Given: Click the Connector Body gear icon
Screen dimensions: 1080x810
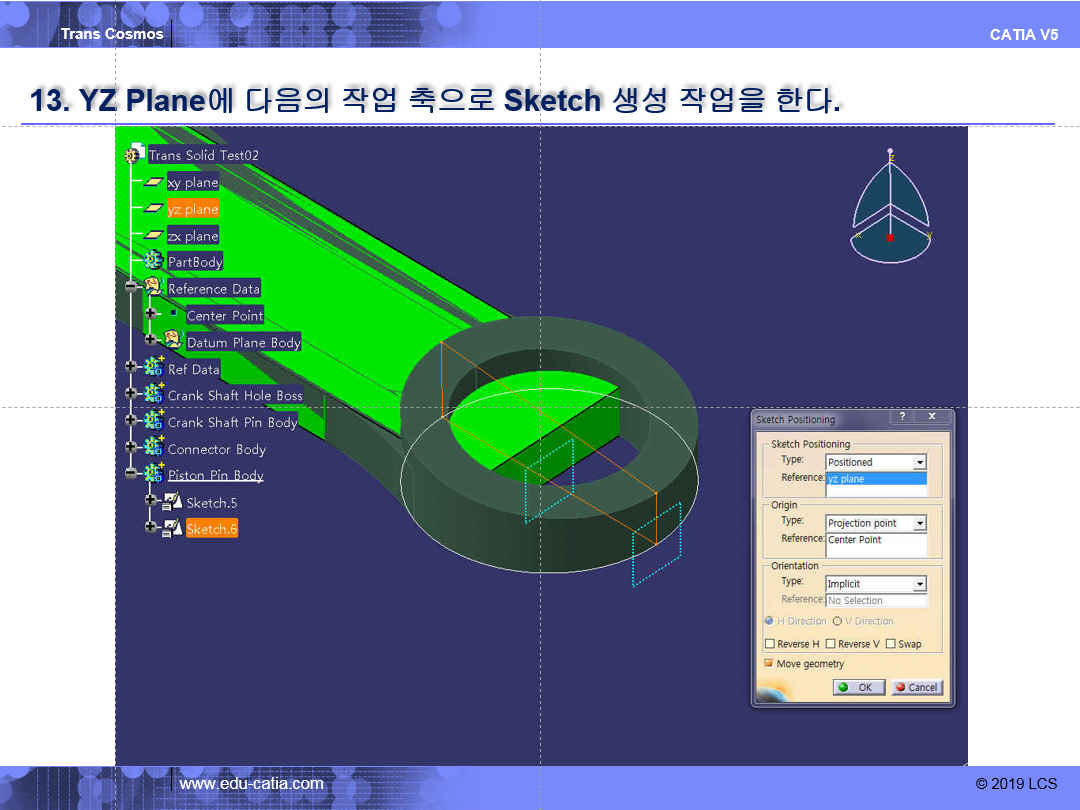Looking at the screenshot, I should pyautogui.click(x=154, y=447).
